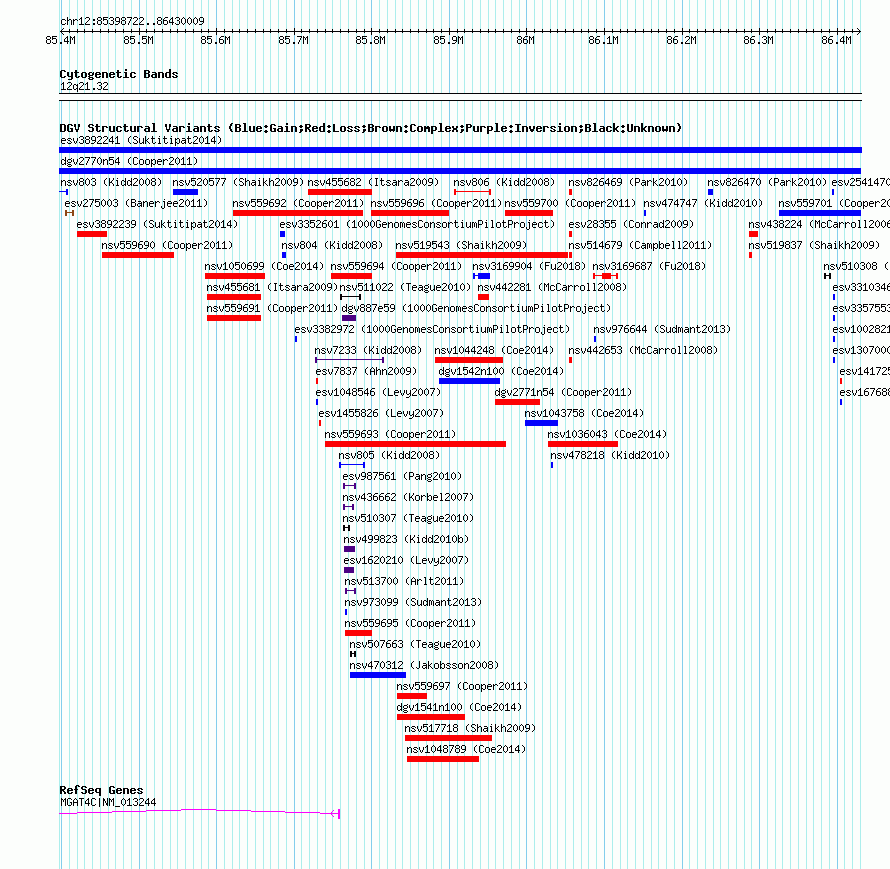Click nsv513700 (Arlt2011) label
Image resolution: width=890 pixels, height=869 pixels.
coord(404,581)
